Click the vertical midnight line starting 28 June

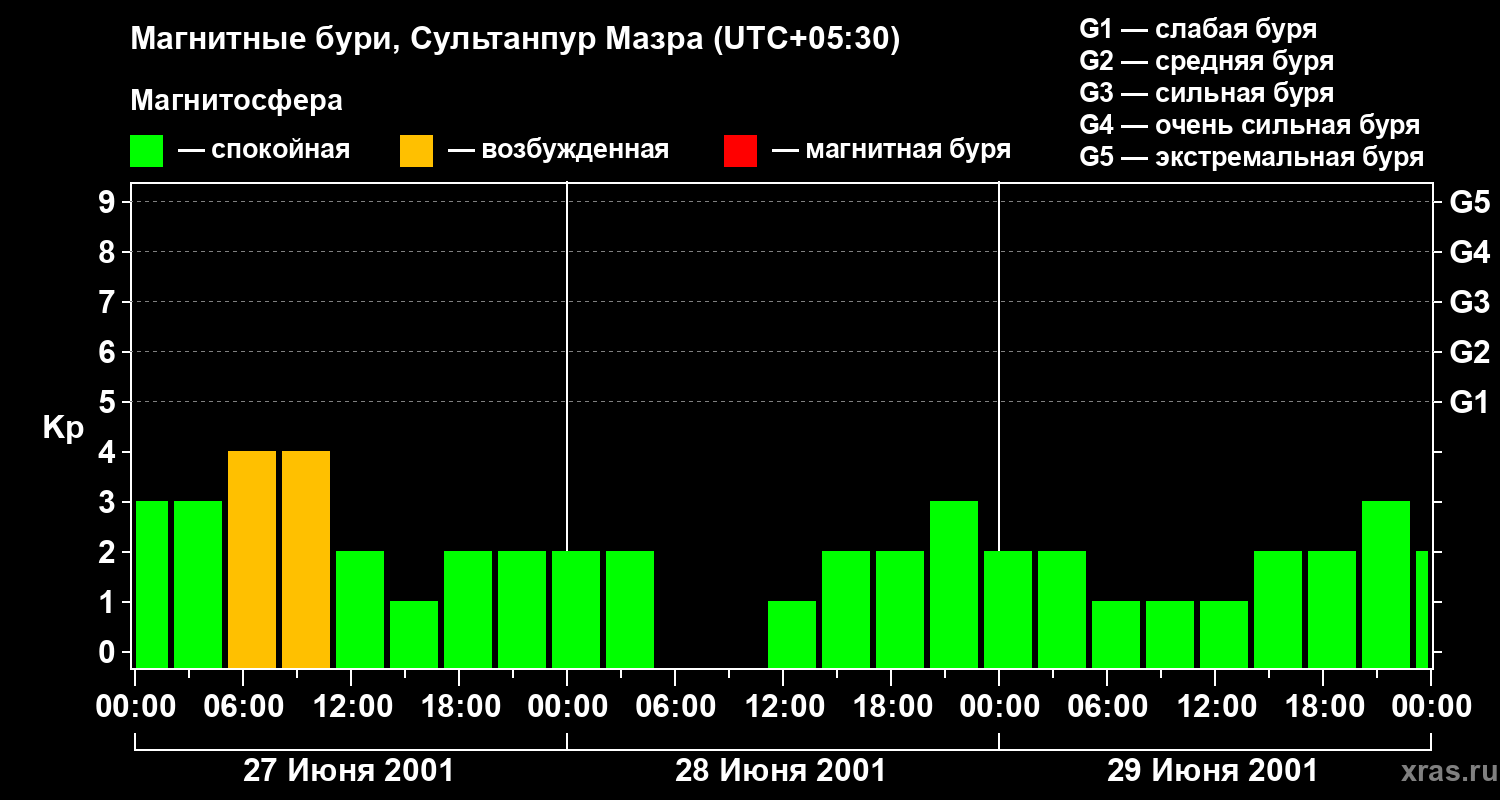[x=567, y=425]
